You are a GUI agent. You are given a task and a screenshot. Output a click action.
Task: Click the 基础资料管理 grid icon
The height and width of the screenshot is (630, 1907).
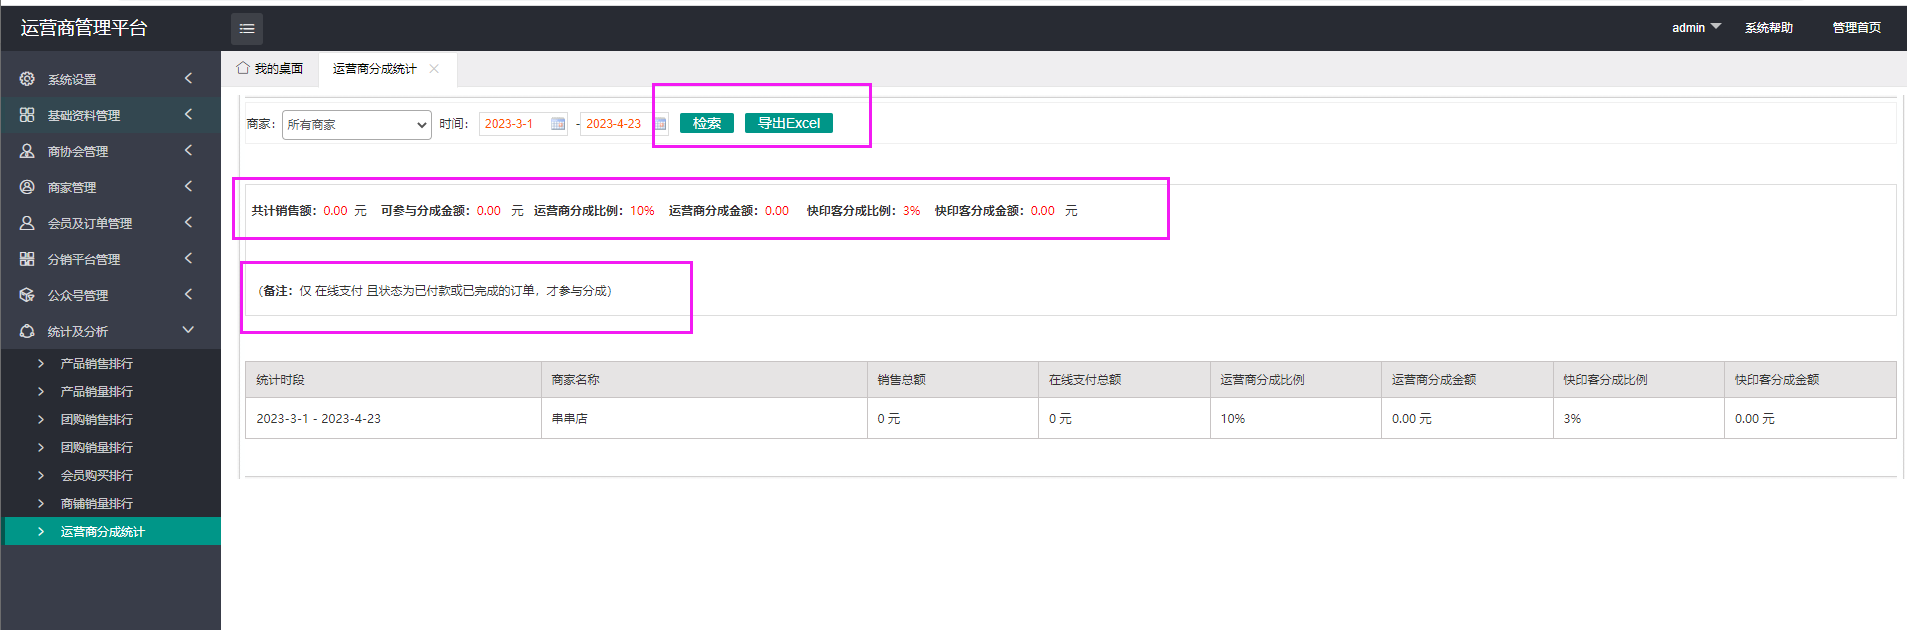pos(27,115)
